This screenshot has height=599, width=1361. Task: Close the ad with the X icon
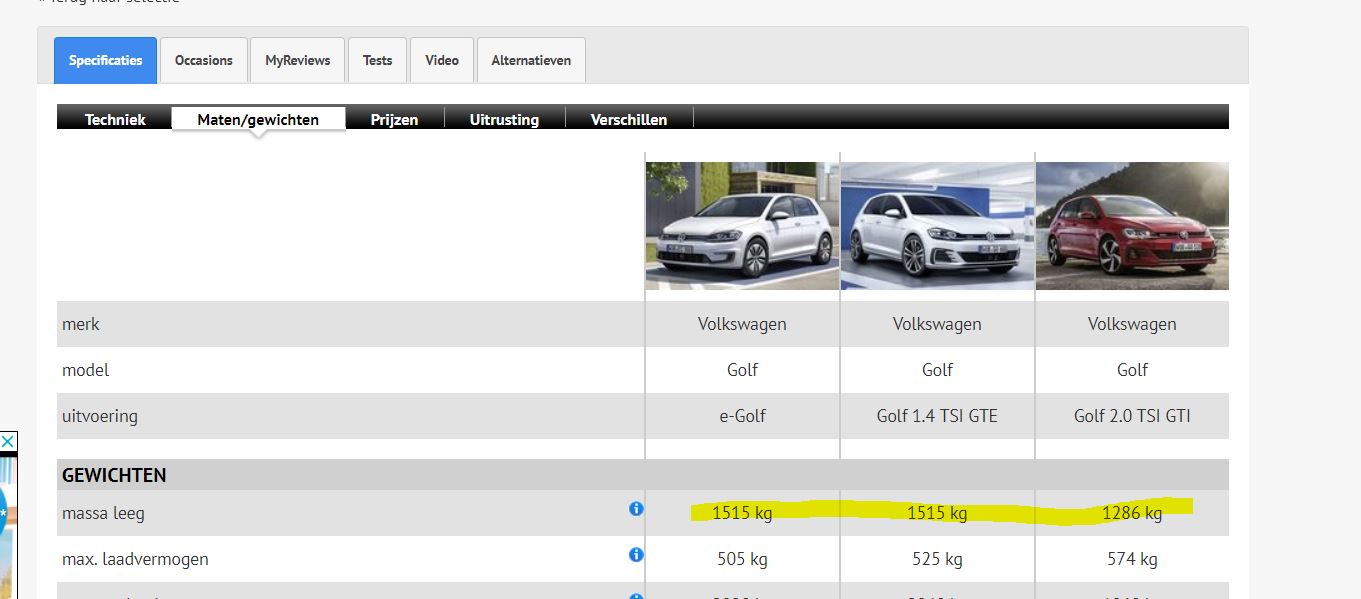[8, 441]
